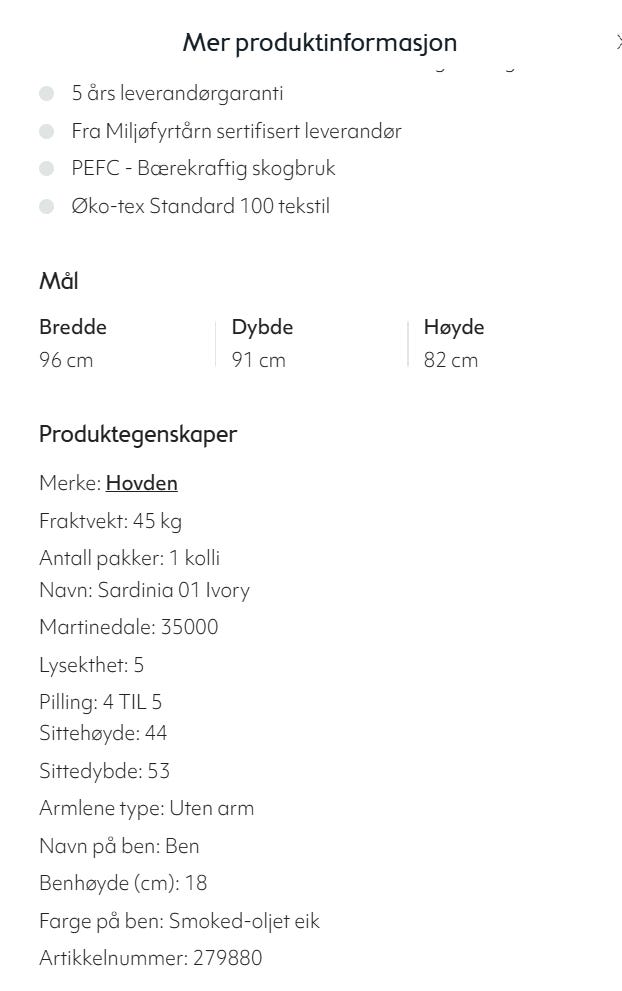Click the Artikkelnummer 279880 line
Image resolution: width=622 pixels, height=991 pixels.
click(150, 958)
